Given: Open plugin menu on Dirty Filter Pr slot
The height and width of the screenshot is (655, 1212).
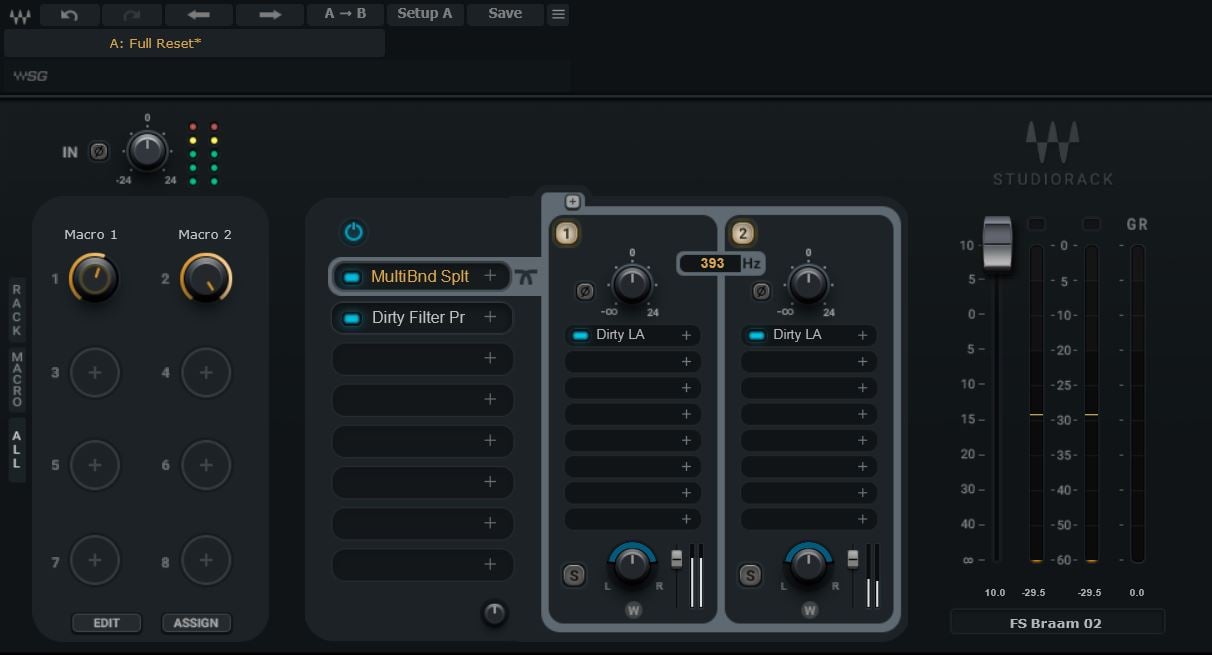Looking at the screenshot, I should (x=490, y=317).
